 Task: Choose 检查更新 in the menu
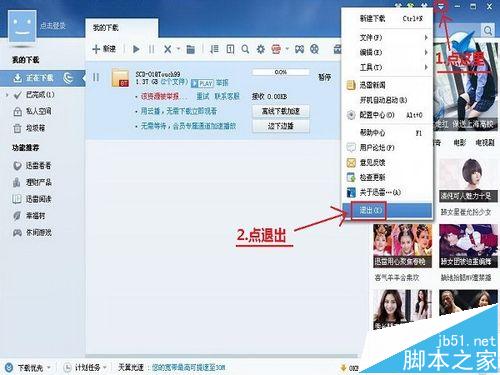[x=387, y=177]
